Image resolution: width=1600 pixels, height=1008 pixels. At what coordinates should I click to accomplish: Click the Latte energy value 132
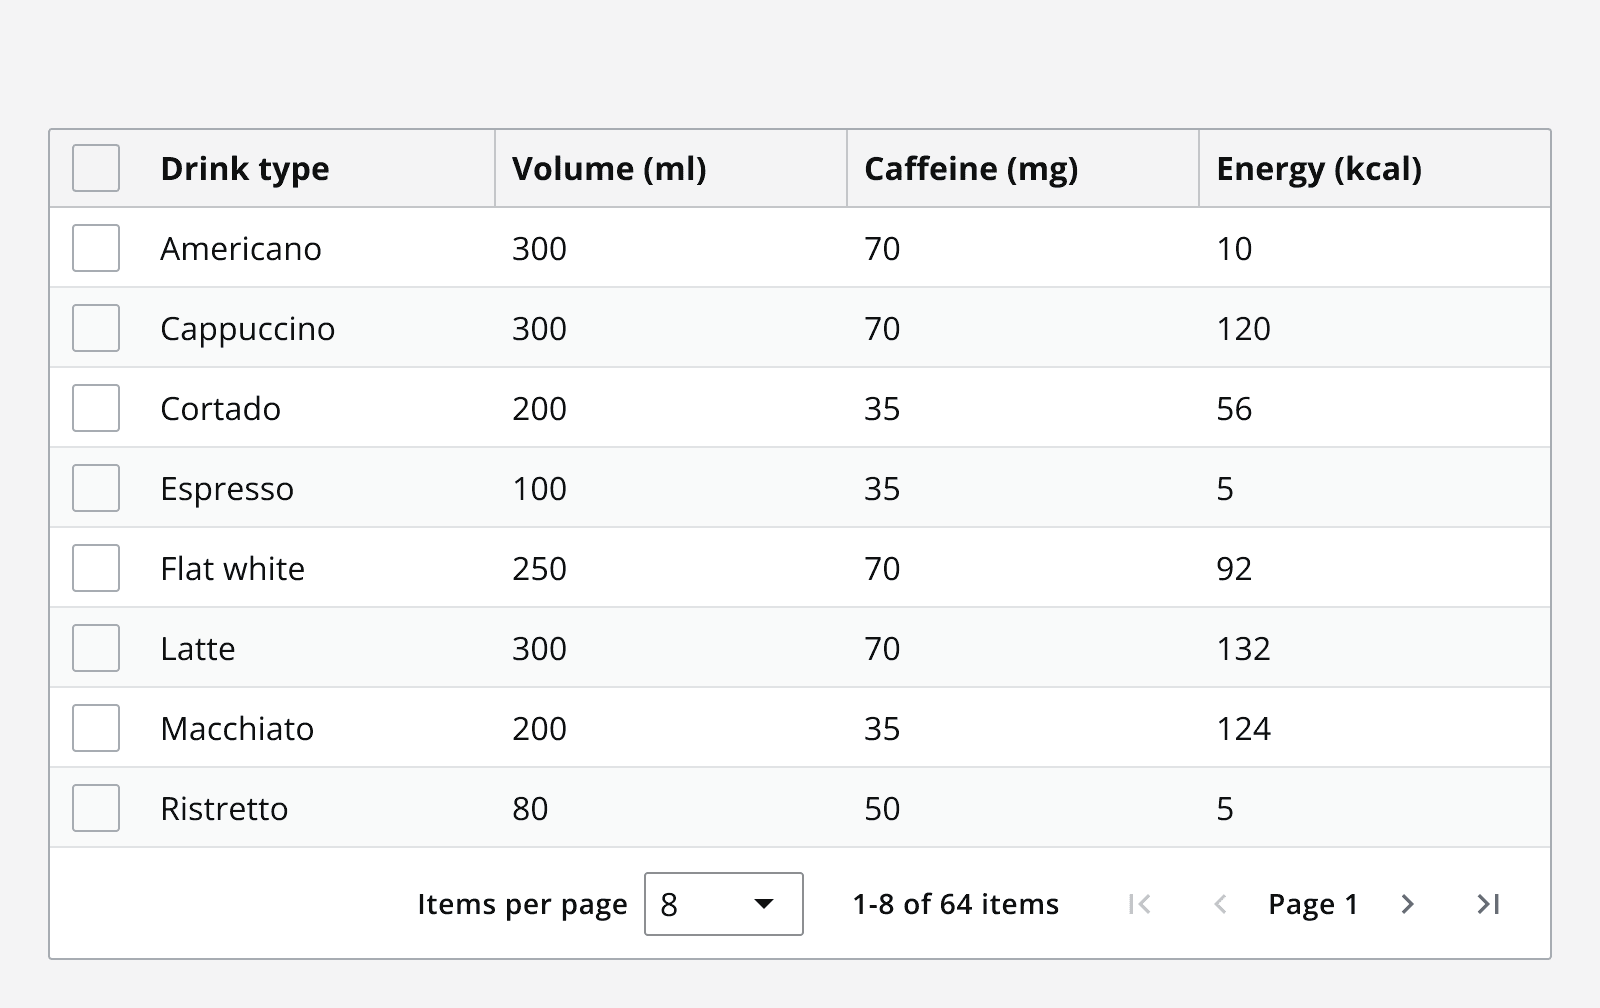(1243, 648)
